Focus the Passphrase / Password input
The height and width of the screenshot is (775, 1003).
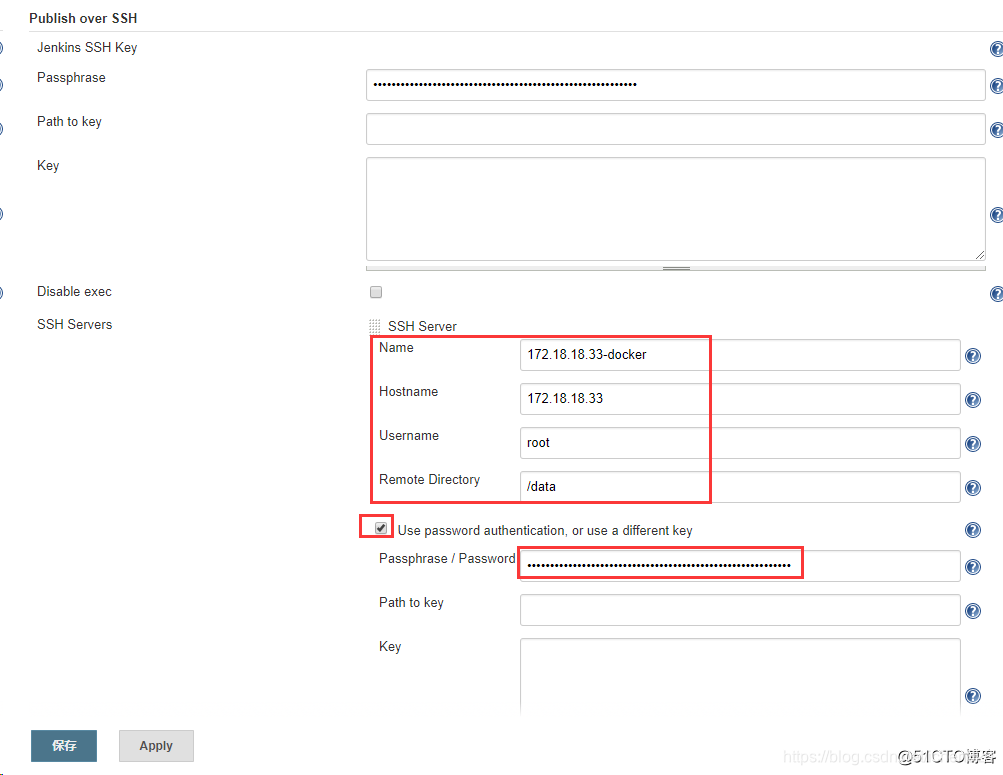pos(740,566)
